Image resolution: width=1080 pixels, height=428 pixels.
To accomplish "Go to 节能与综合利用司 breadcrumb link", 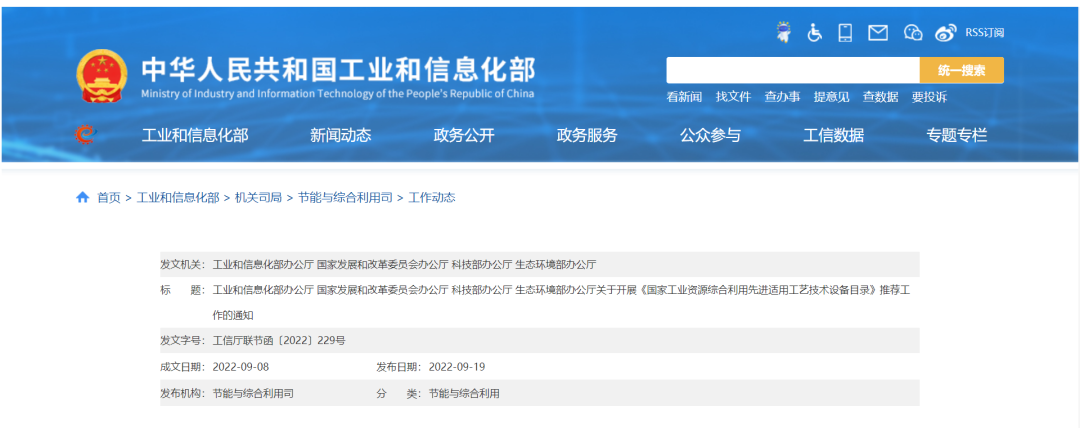I will click(345, 198).
